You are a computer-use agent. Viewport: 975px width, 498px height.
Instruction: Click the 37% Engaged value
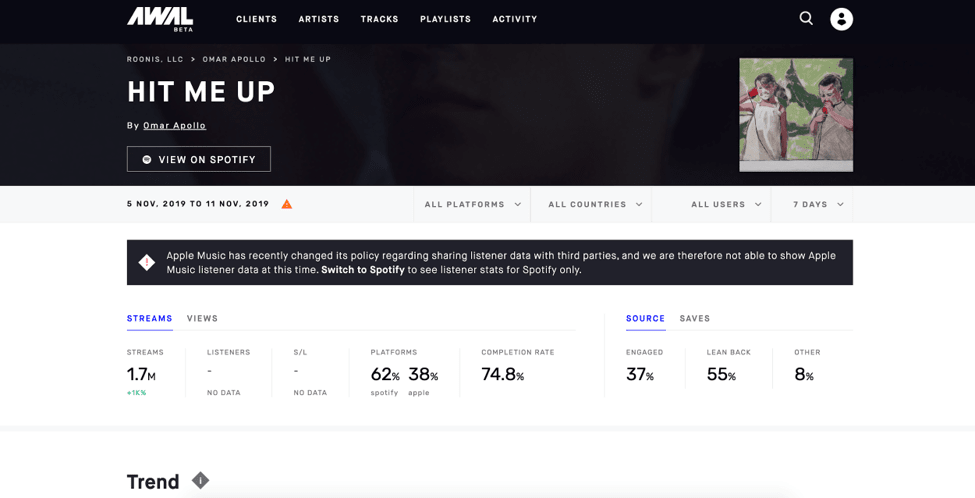coord(640,374)
